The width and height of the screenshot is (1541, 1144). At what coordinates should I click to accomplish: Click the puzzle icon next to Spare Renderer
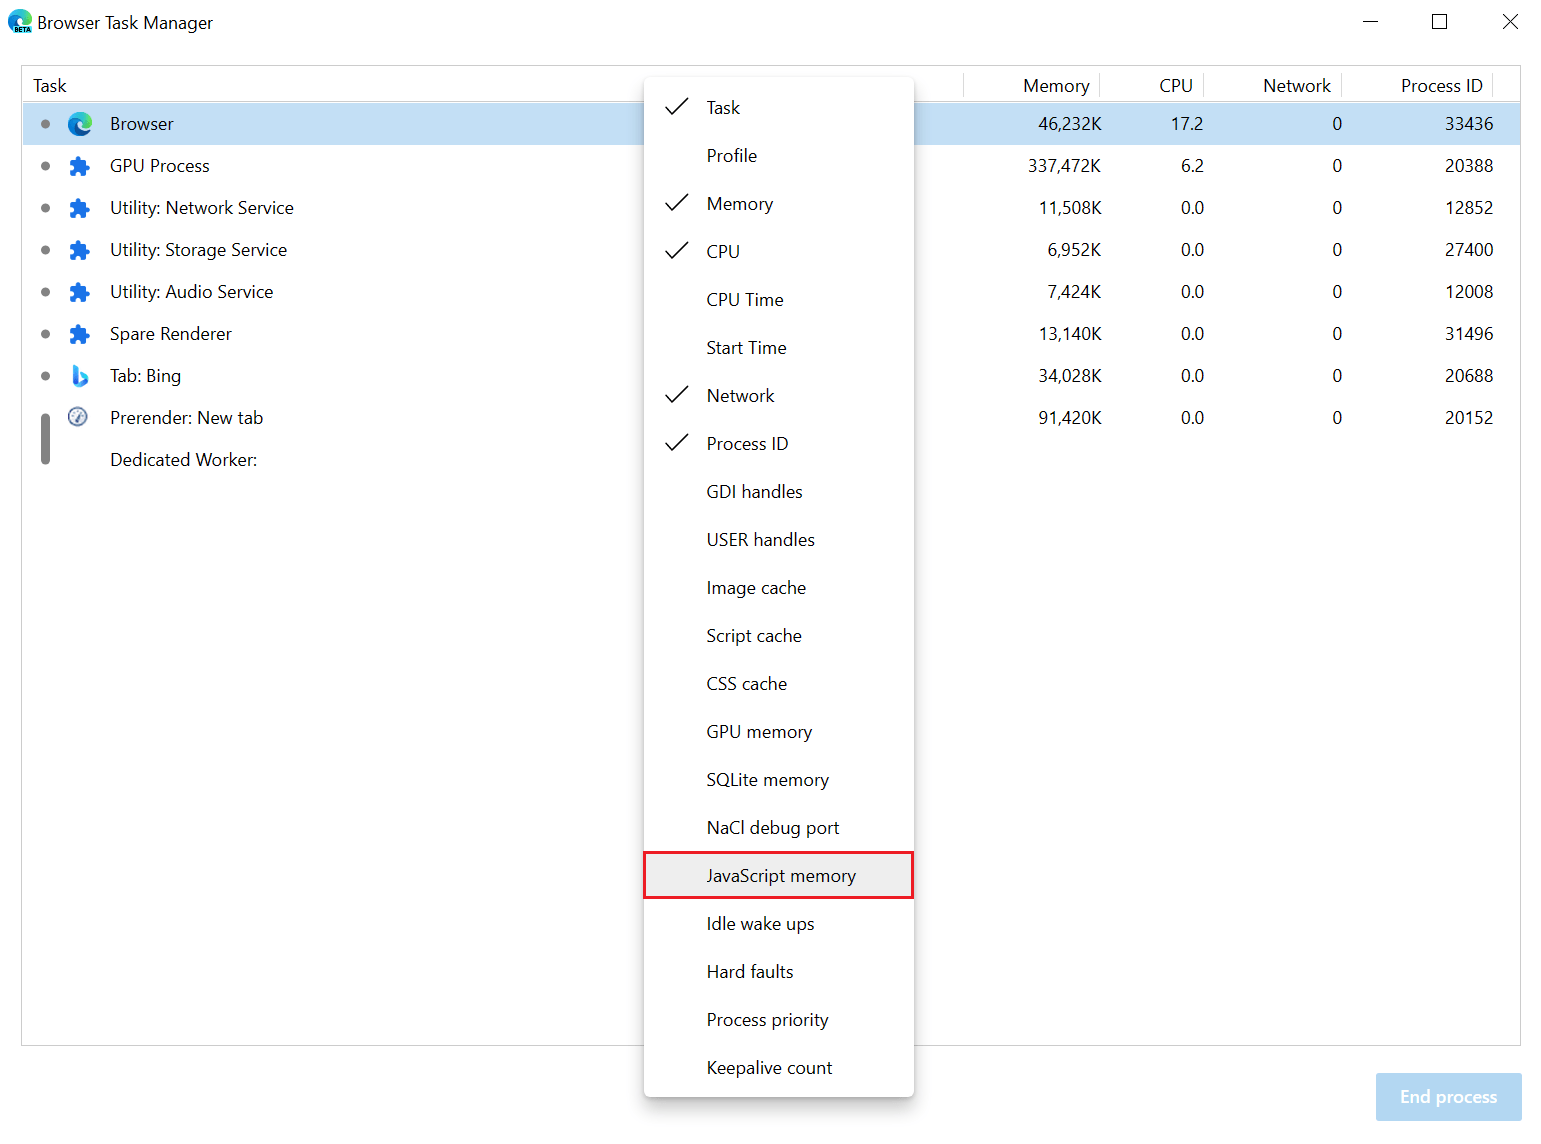click(x=79, y=334)
